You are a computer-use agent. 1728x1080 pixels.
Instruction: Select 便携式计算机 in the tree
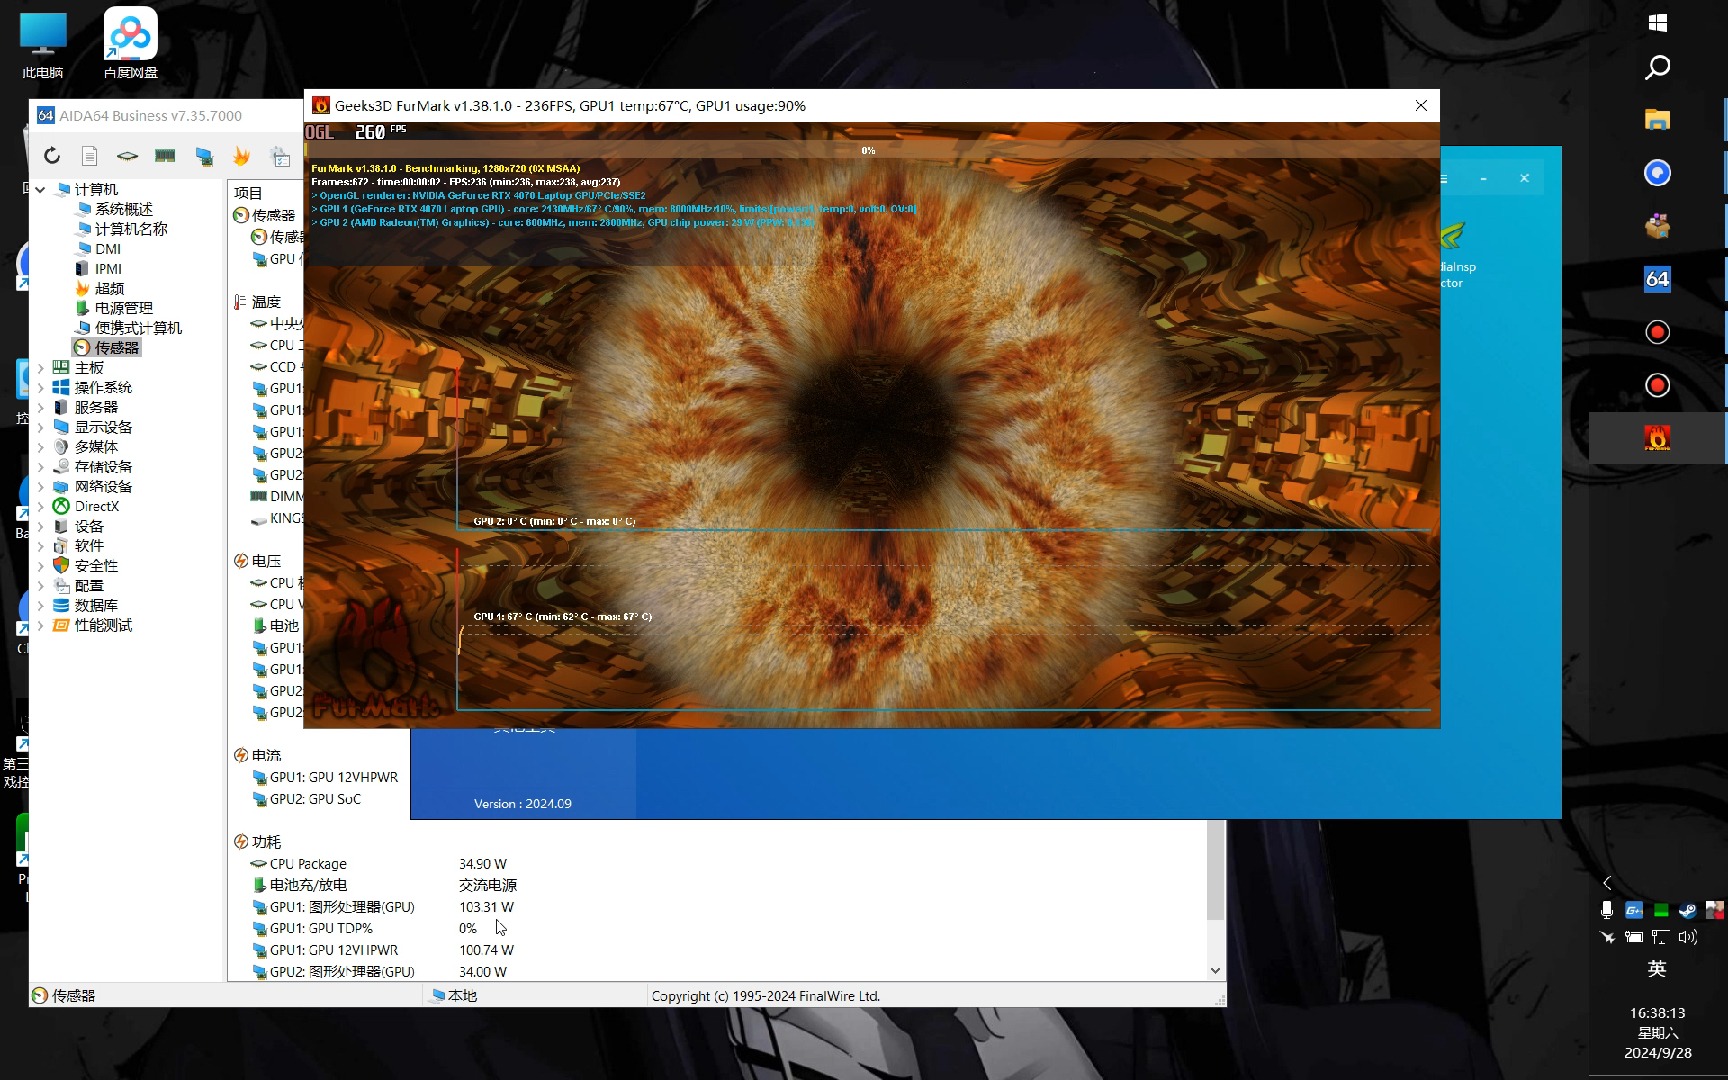tap(138, 328)
